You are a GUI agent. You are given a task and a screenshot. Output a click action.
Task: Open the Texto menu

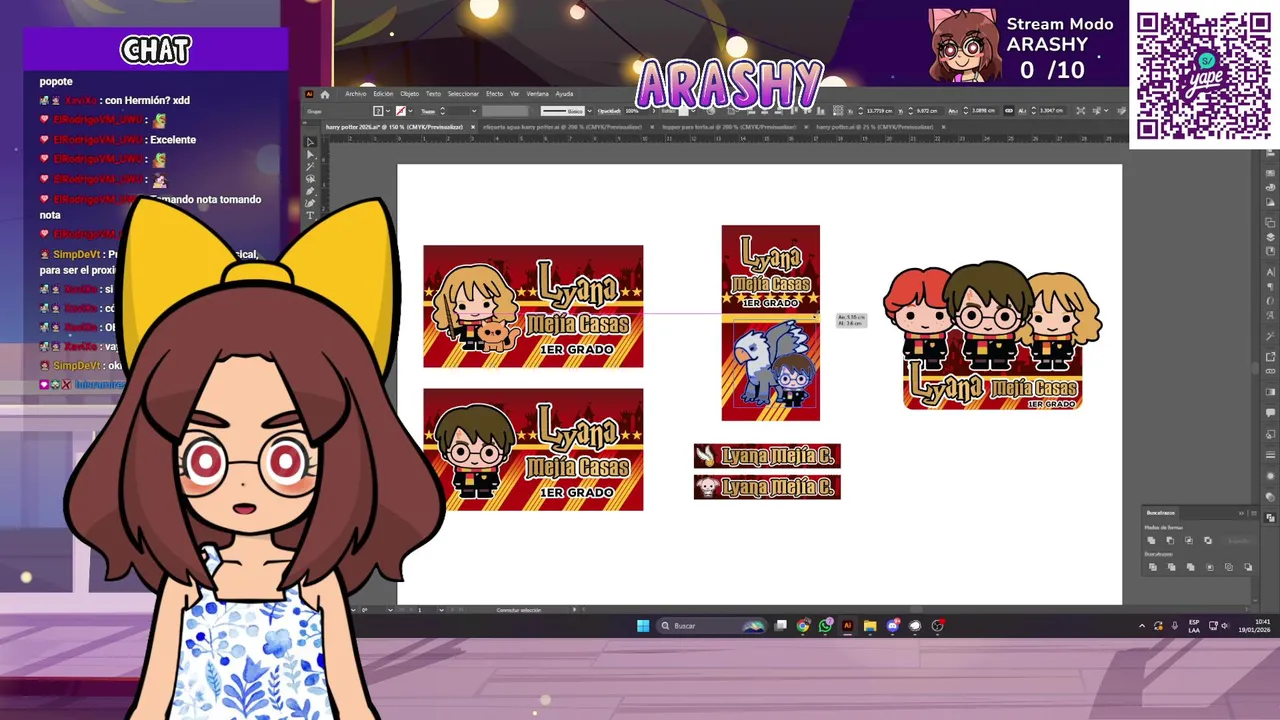[x=434, y=94]
